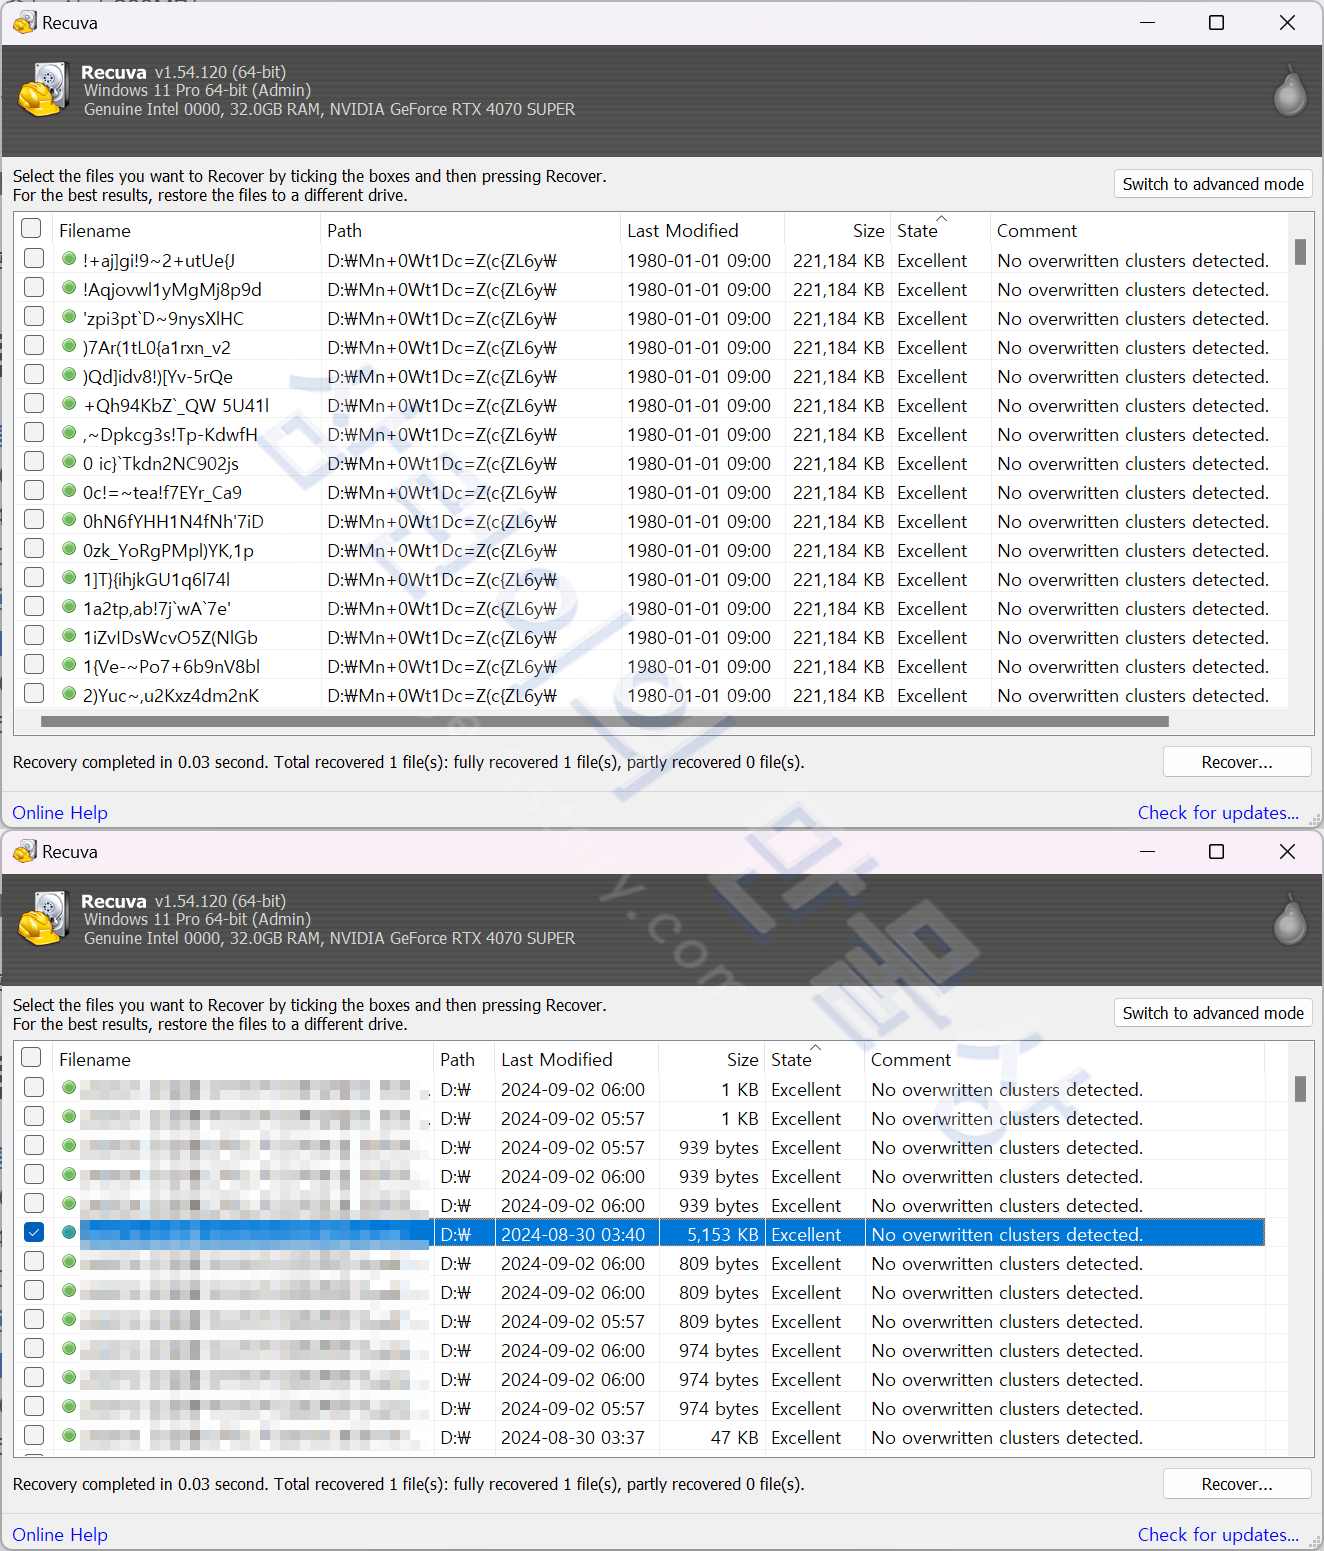Viewport: 1324px width, 1551px height.
Task: Maximize the top Recuva window
Action: click(1217, 22)
